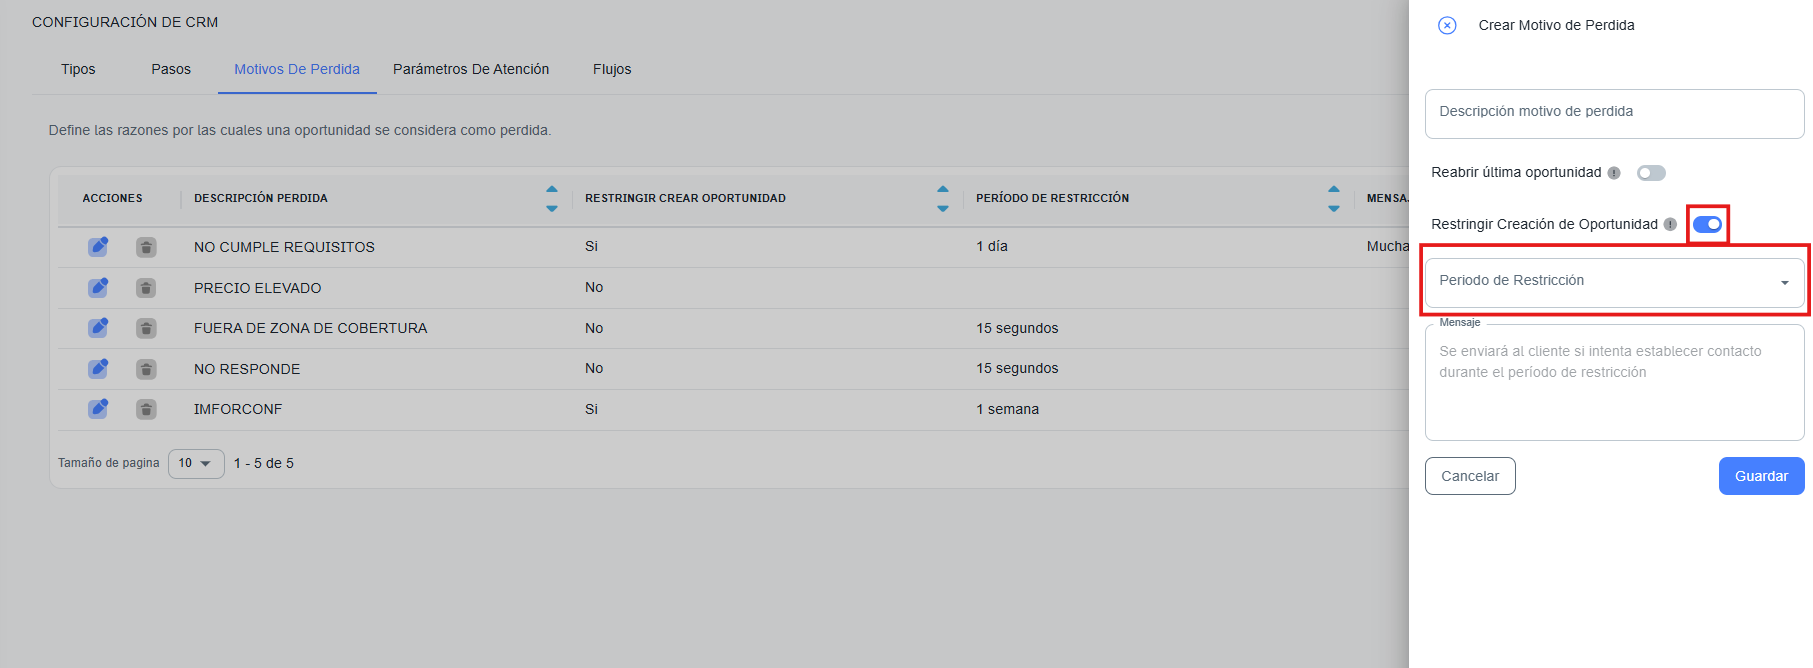Click the Guardar button
Image resolution: width=1813 pixels, height=668 pixels.
click(1761, 476)
